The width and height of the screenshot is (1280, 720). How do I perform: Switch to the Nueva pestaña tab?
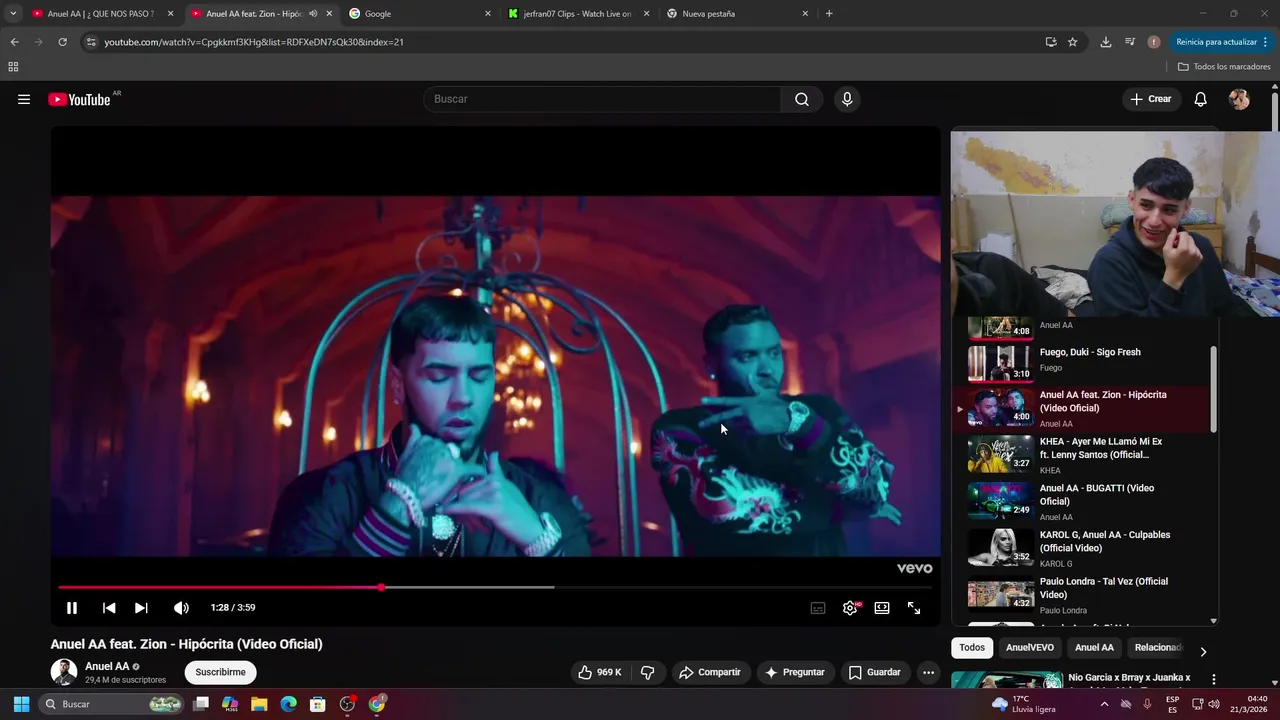pos(737,14)
